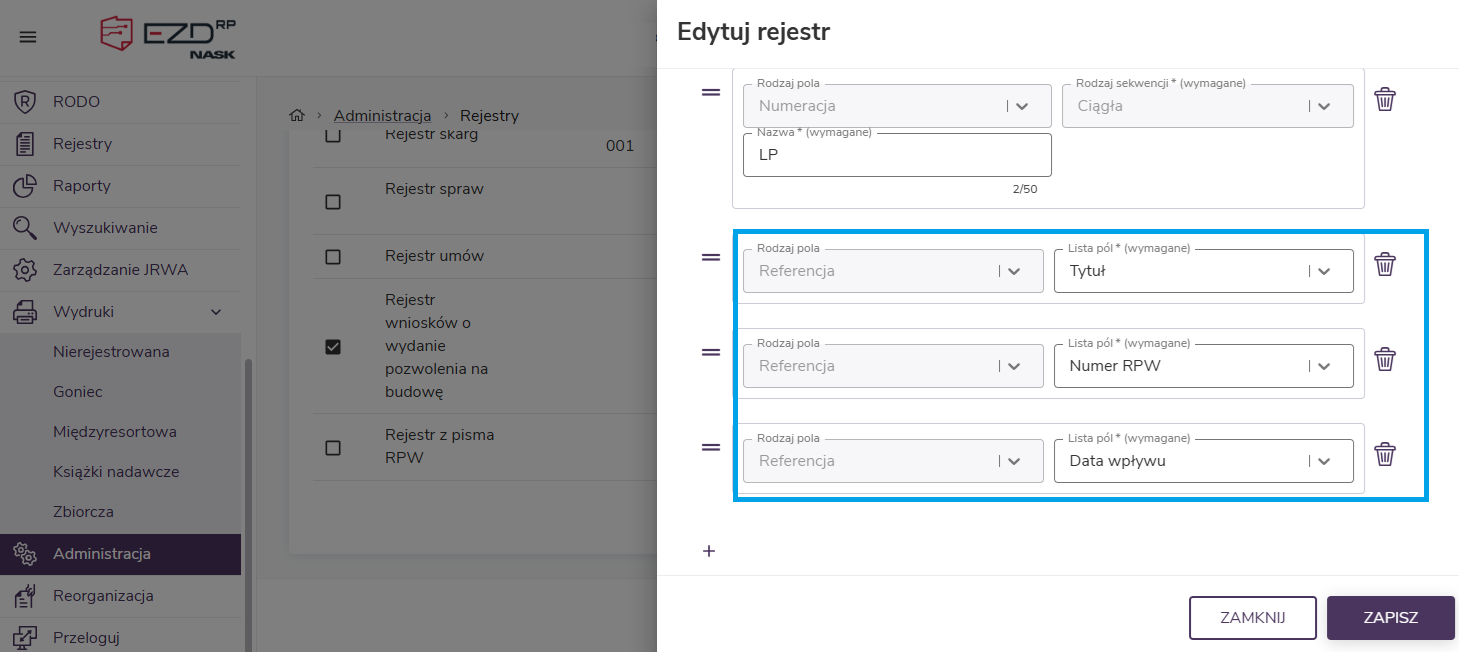Click the RODO shield icon
The width and height of the screenshot is (1459, 652).
(x=25, y=102)
